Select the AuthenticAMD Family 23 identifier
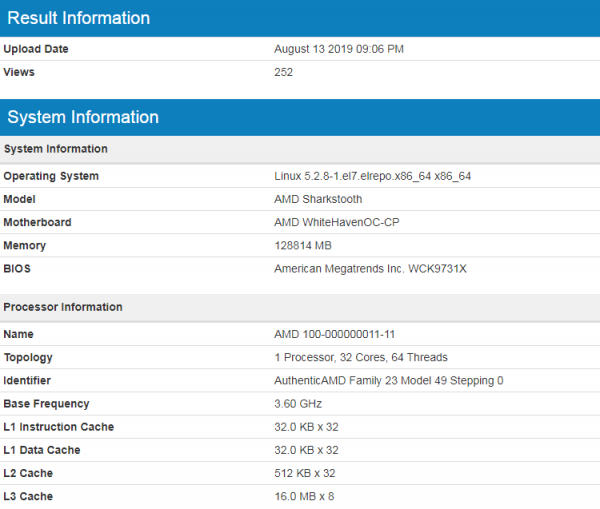 389,381
